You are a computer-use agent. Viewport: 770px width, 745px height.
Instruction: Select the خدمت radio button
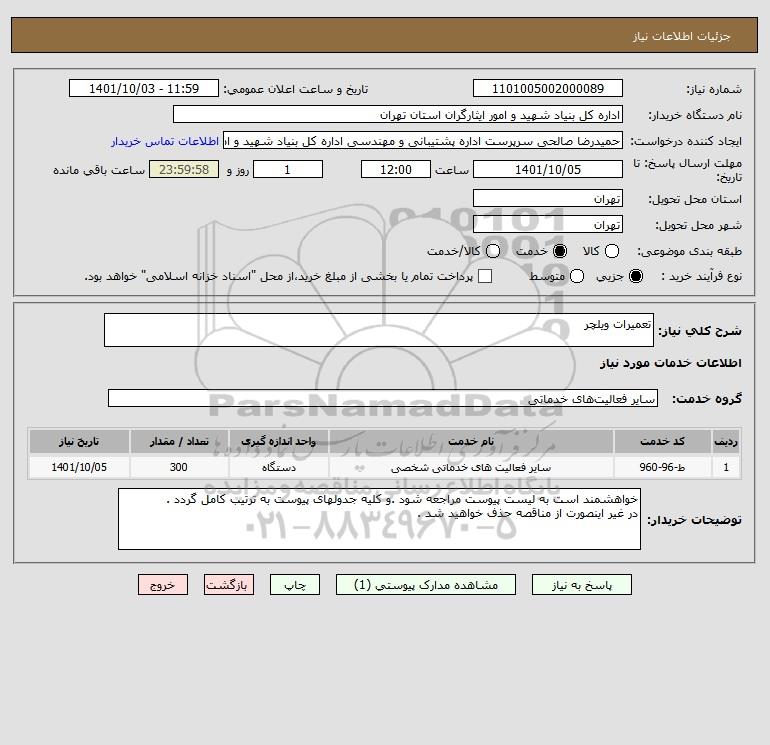pos(559,251)
